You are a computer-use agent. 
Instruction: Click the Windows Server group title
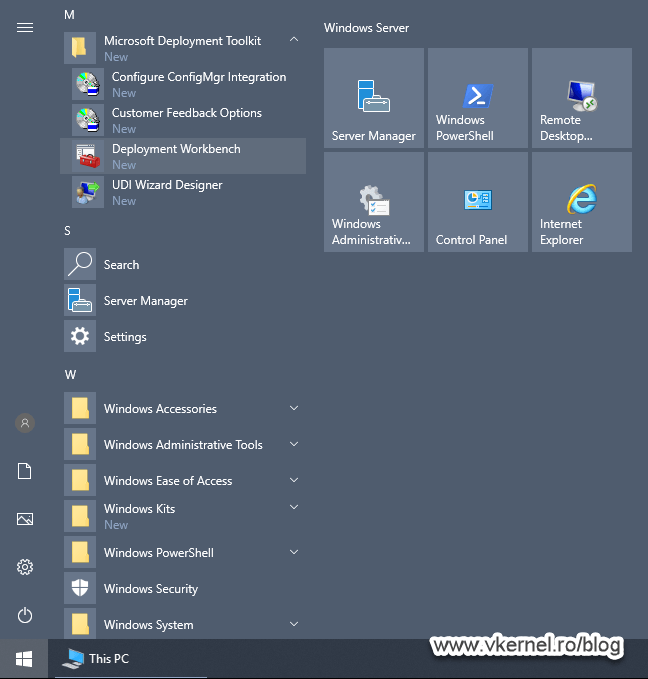366,28
